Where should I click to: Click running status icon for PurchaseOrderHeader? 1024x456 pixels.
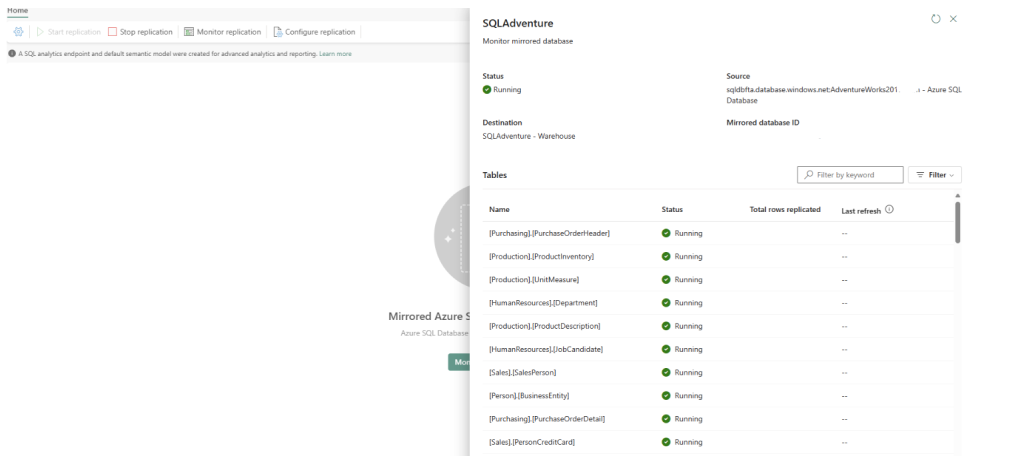point(666,233)
